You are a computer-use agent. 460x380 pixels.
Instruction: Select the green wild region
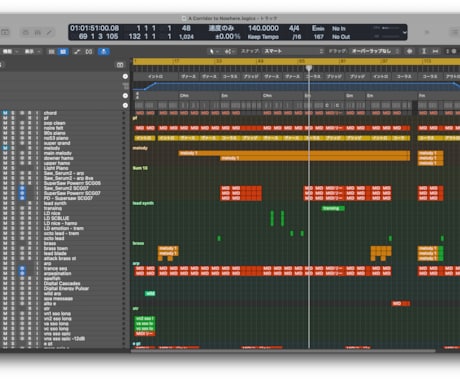tap(150, 293)
